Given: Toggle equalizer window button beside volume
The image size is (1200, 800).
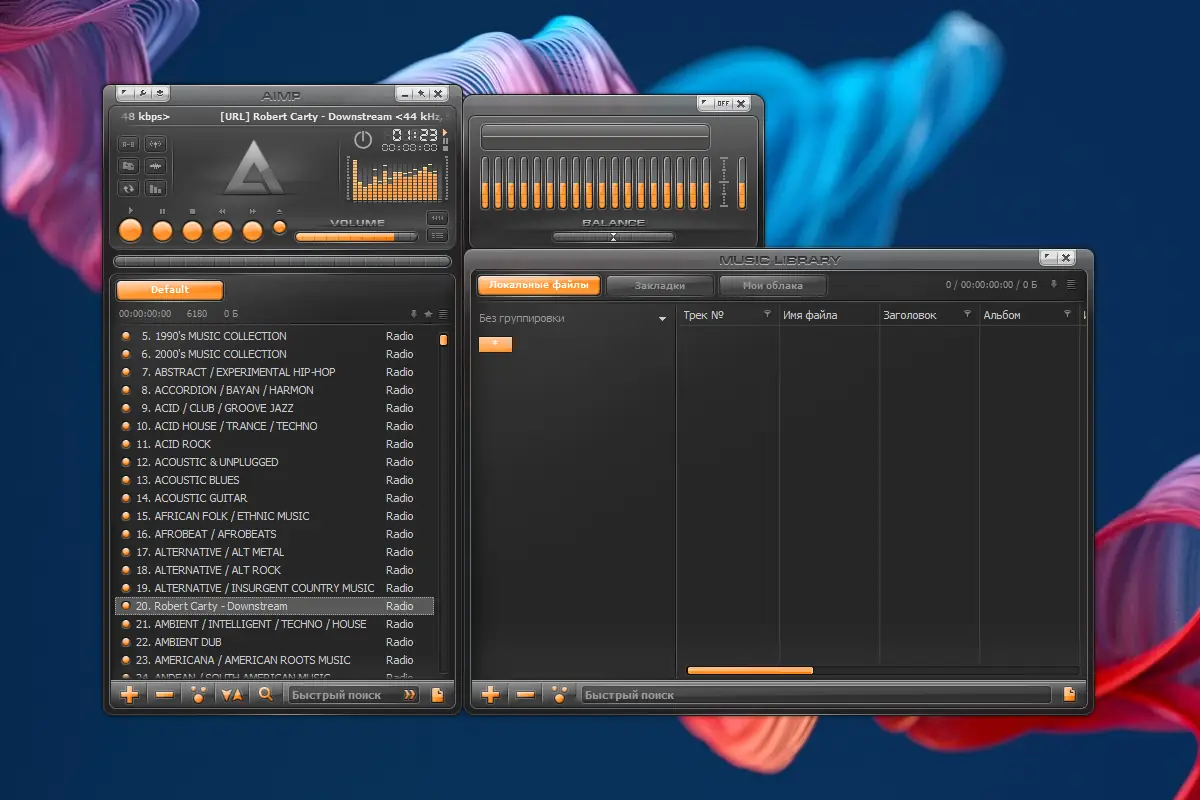Looking at the screenshot, I should point(437,218).
